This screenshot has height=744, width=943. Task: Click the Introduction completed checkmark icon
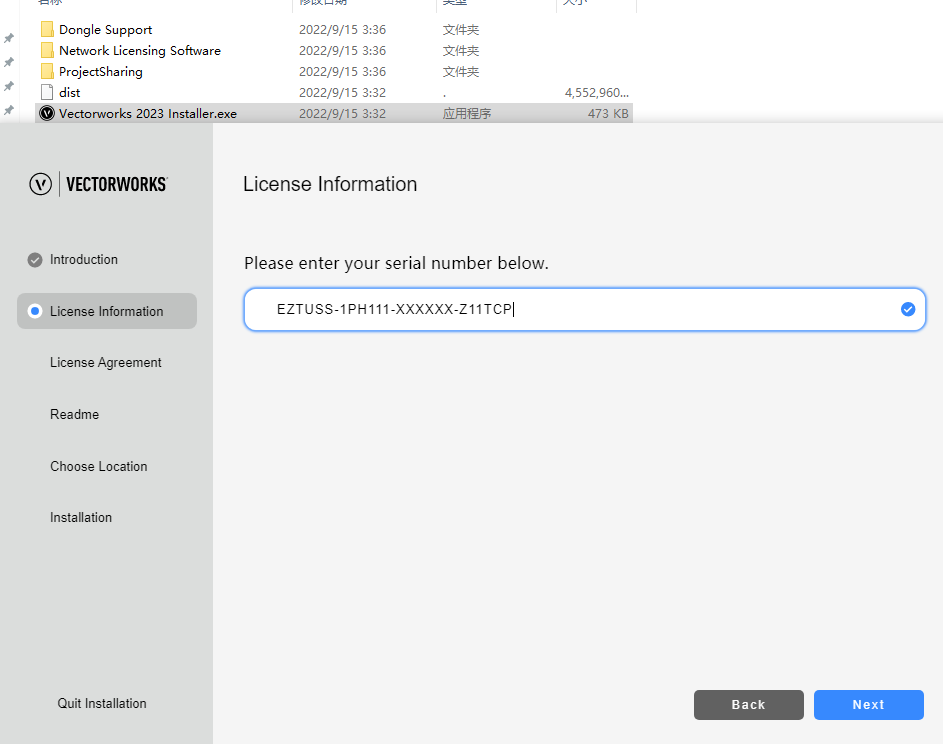(35, 260)
